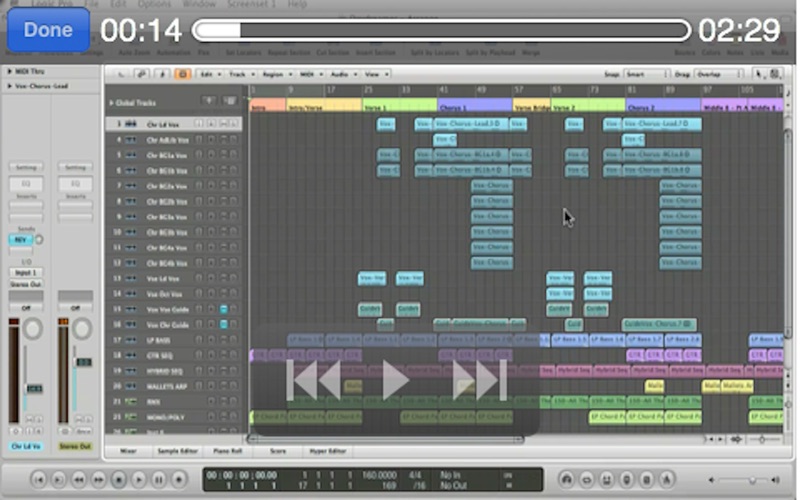Click the video progress bar
800x500 pixels.
click(441, 30)
